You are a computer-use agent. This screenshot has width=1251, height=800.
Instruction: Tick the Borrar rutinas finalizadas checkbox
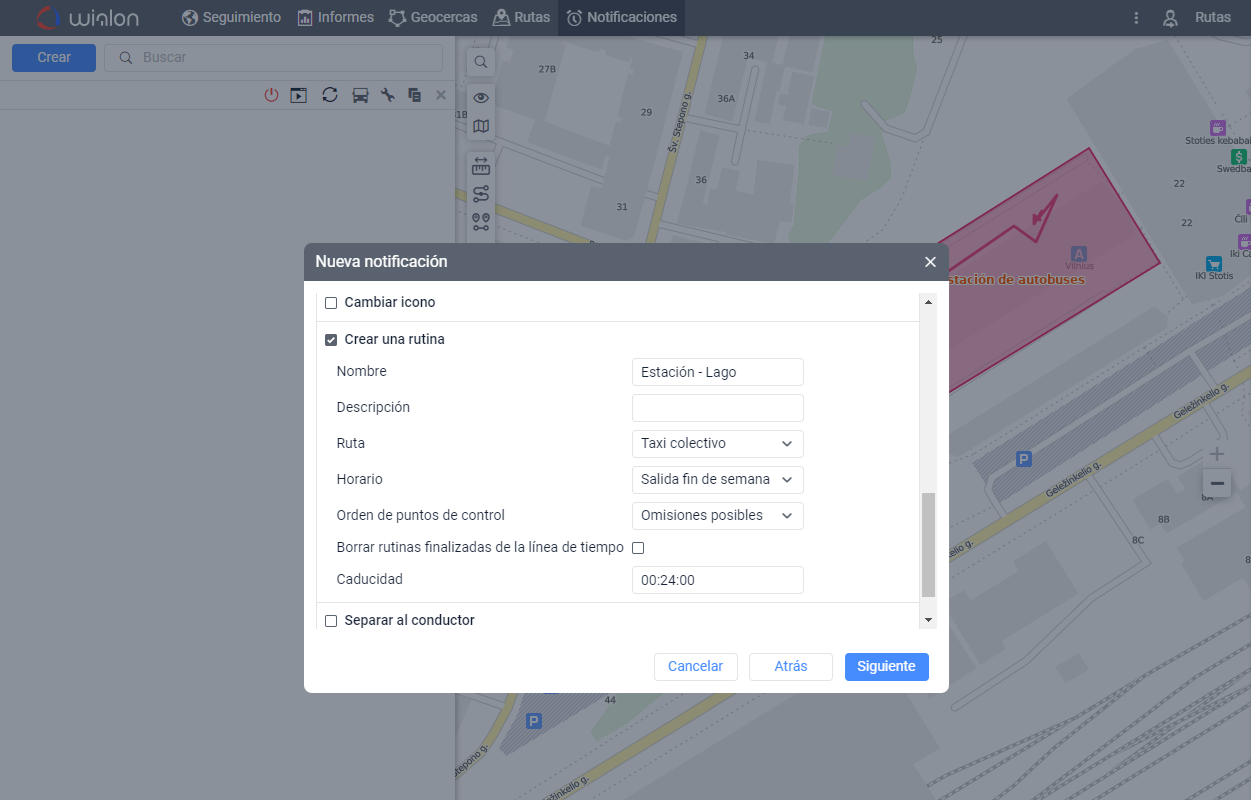click(x=638, y=548)
